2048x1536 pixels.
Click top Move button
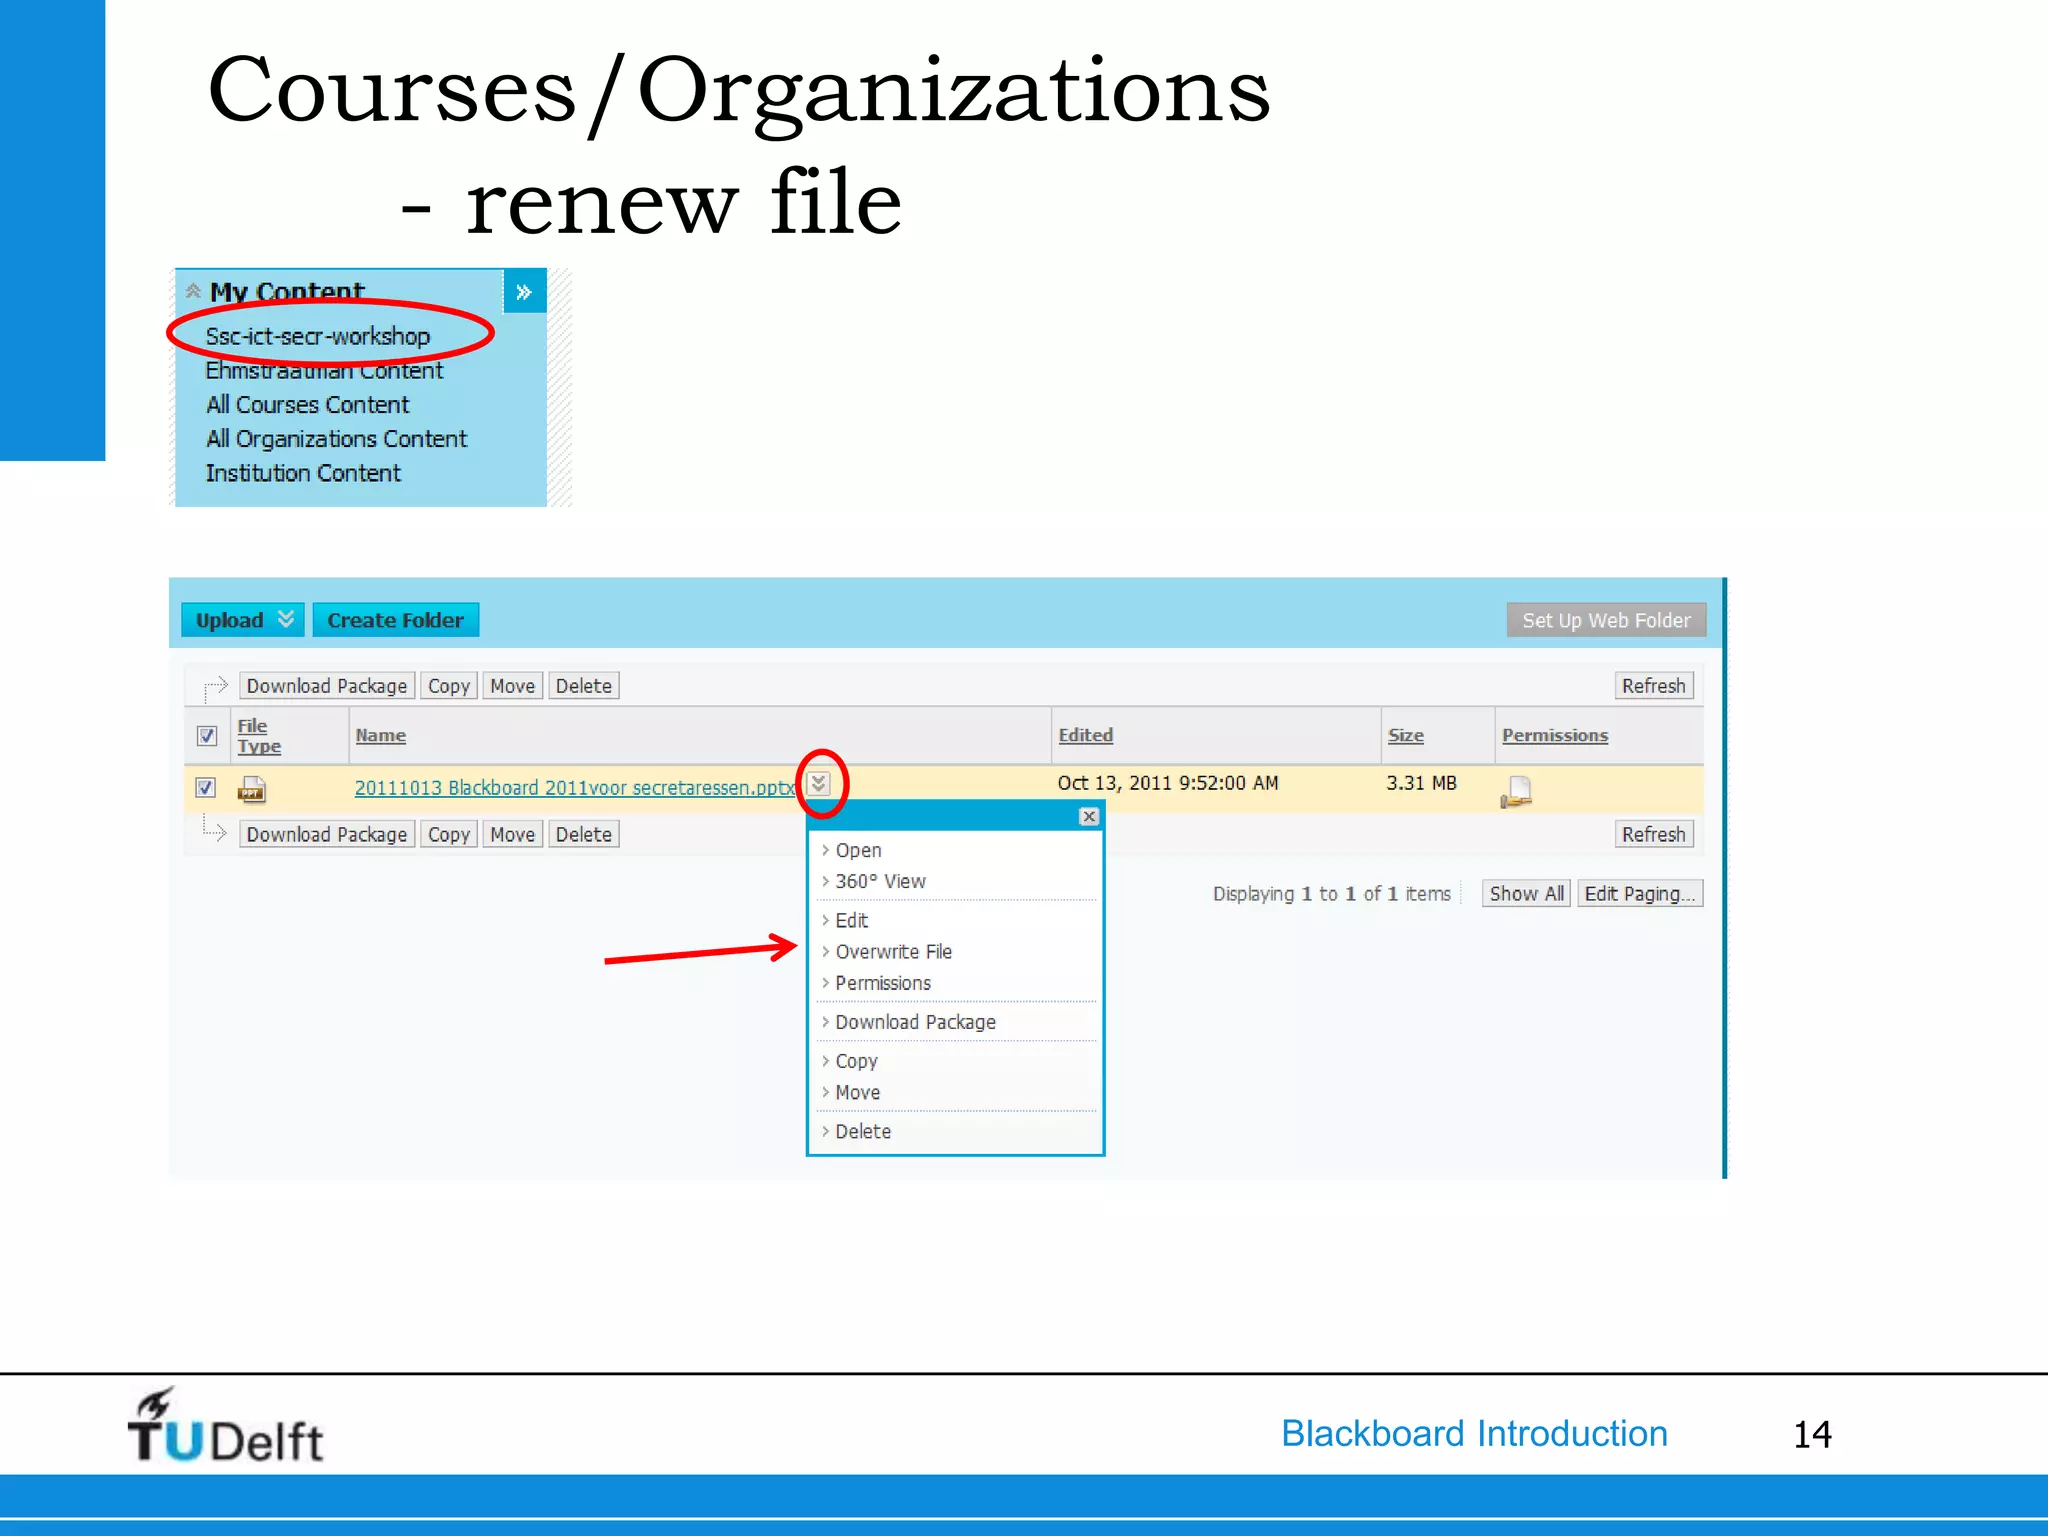tap(513, 686)
